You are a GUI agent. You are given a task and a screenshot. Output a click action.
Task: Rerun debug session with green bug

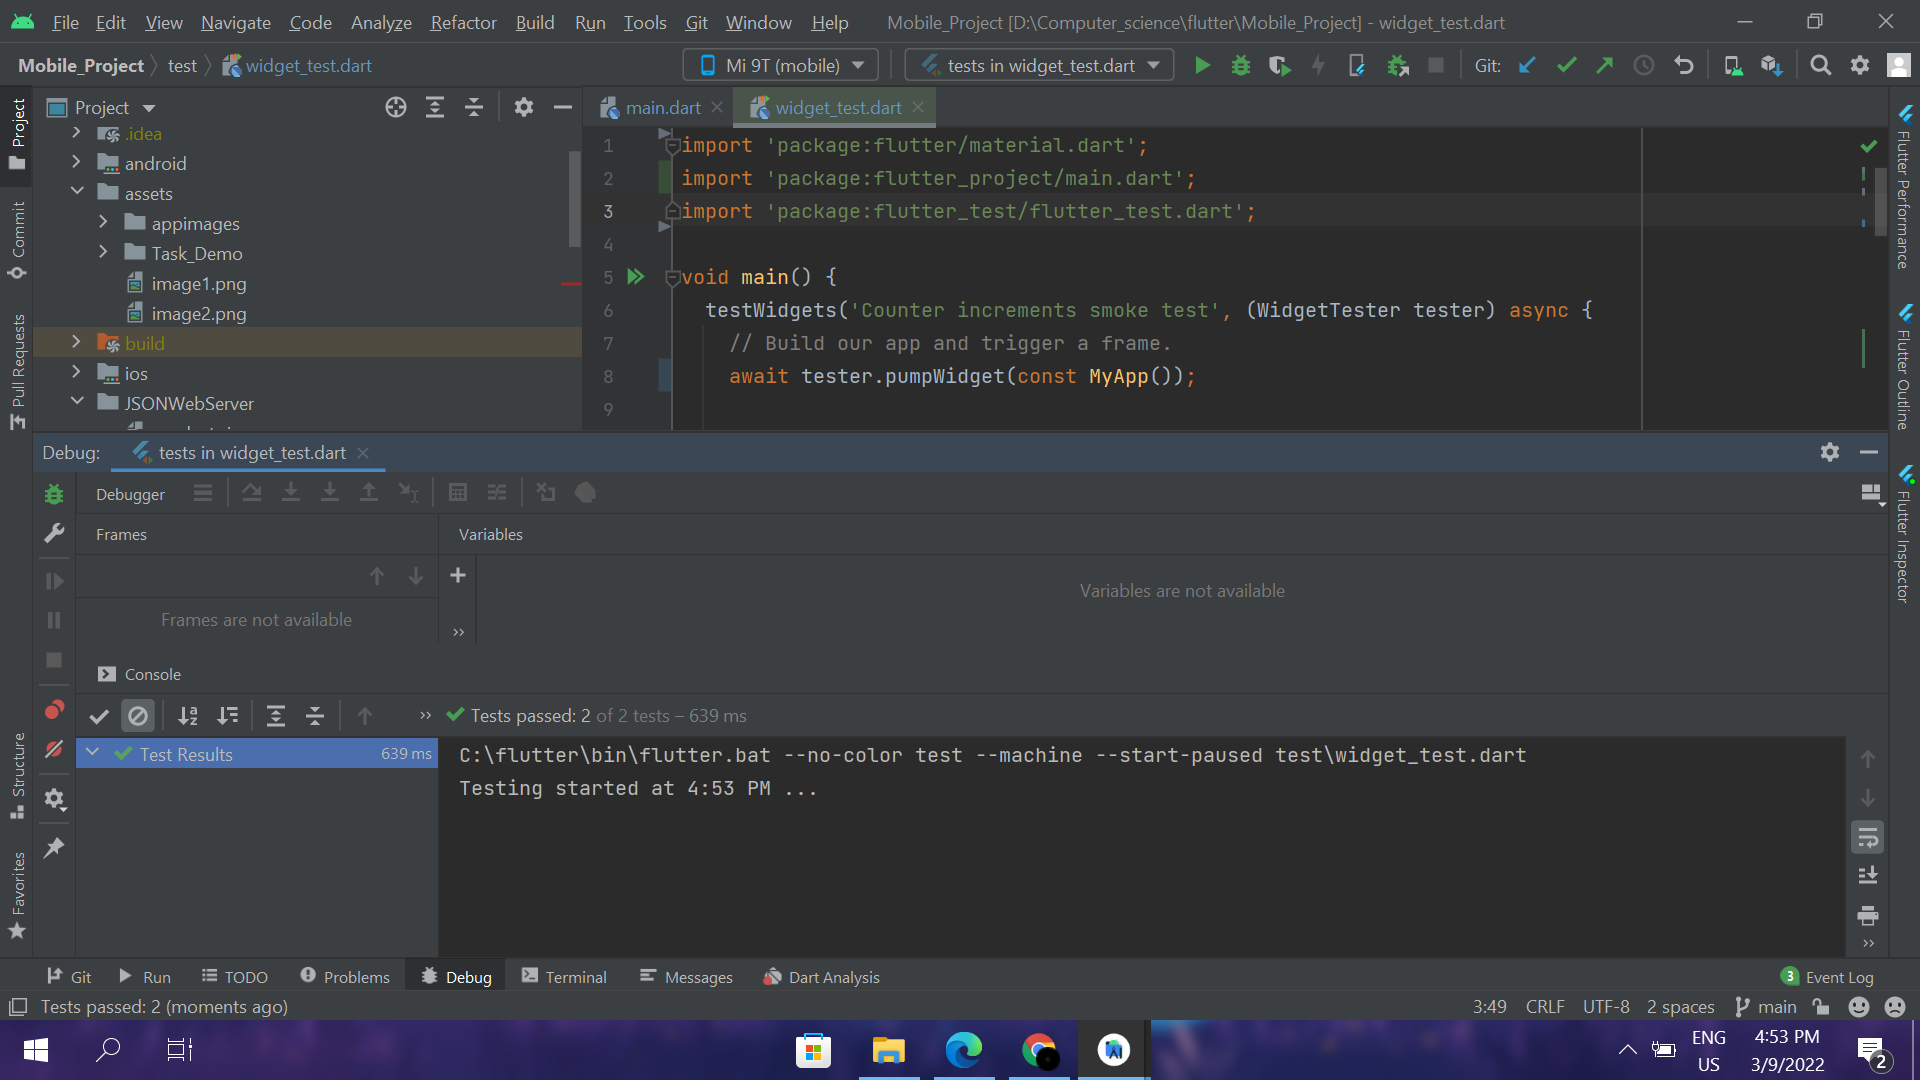(54, 494)
